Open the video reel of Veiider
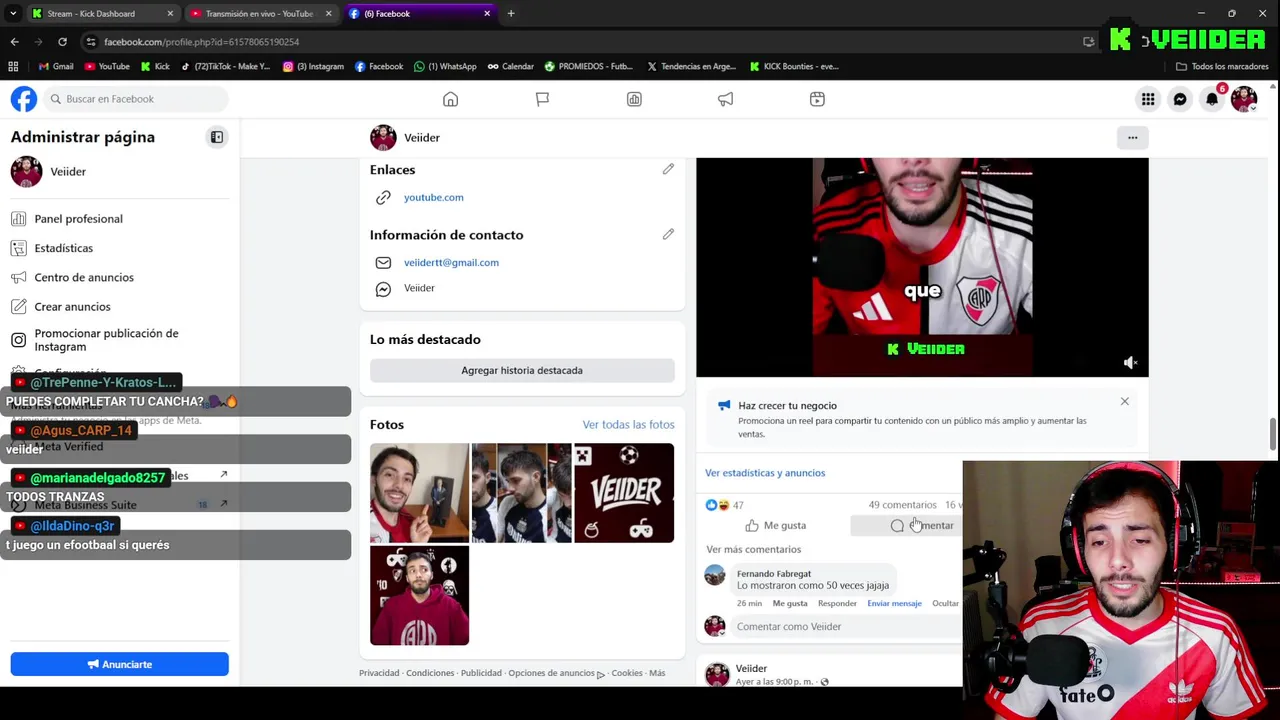 (x=922, y=267)
